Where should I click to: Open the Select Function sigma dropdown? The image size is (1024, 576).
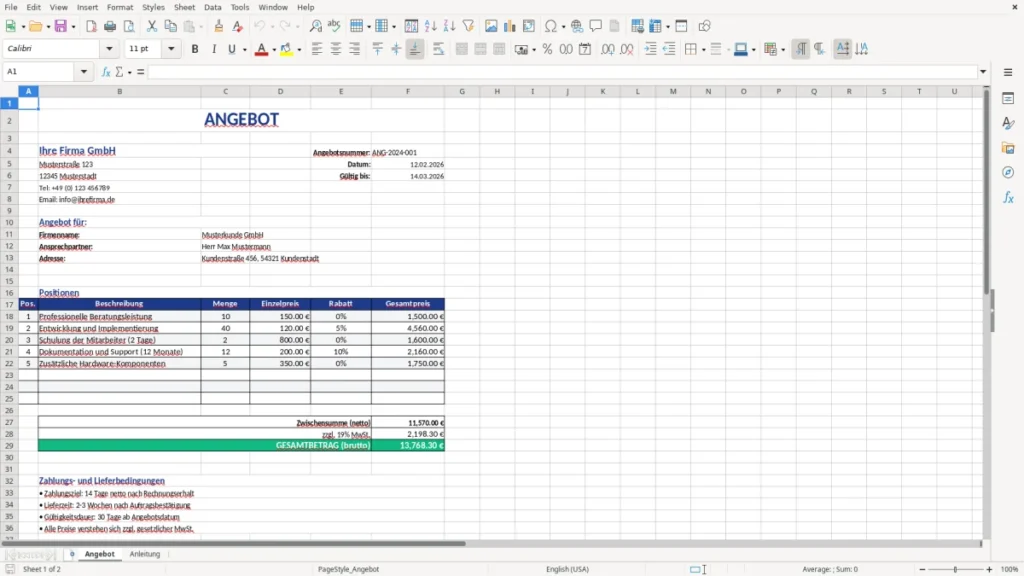129,72
